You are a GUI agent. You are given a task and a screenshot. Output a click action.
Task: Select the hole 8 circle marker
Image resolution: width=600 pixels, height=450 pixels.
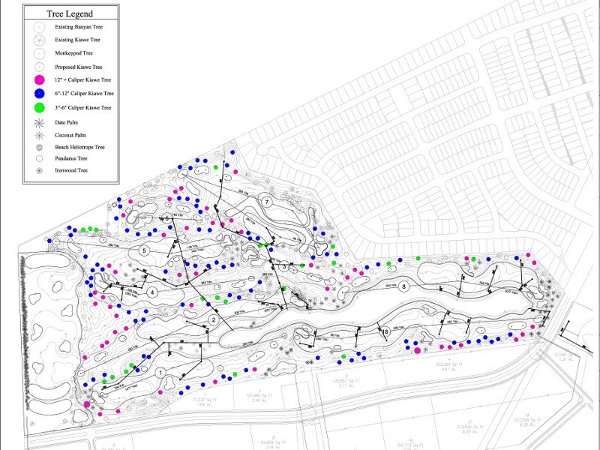tap(403, 286)
